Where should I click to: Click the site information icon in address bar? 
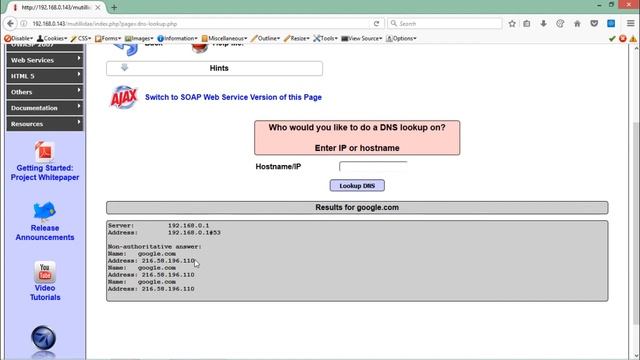coord(24,24)
